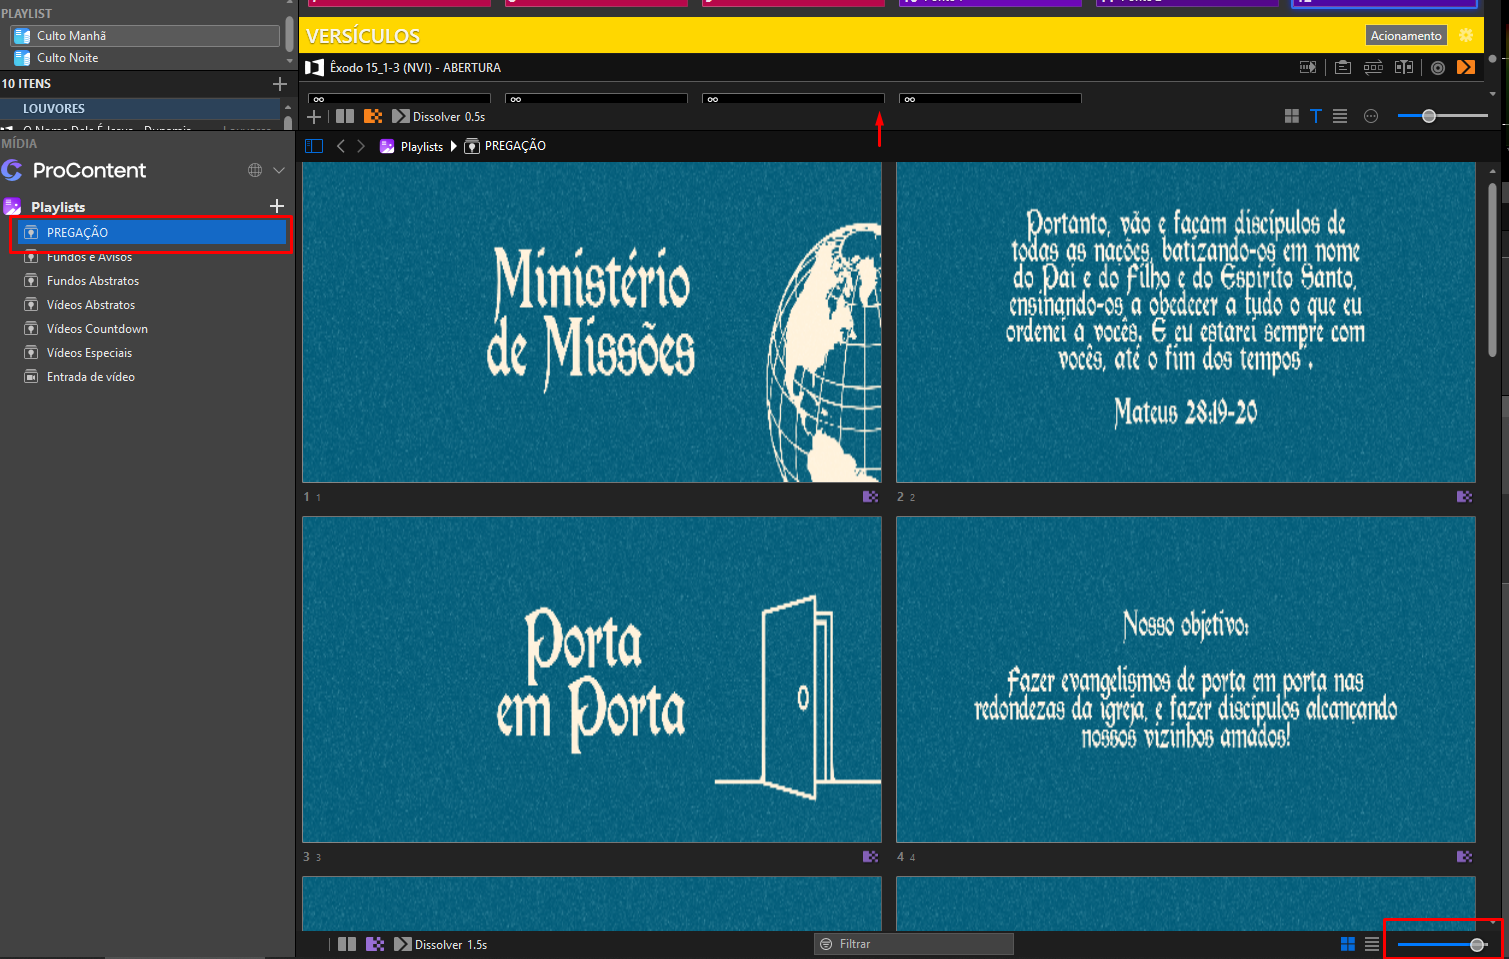Click the go-to-next arrow icon in presentation header
The width and height of the screenshot is (1509, 959).
(1308, 67)
